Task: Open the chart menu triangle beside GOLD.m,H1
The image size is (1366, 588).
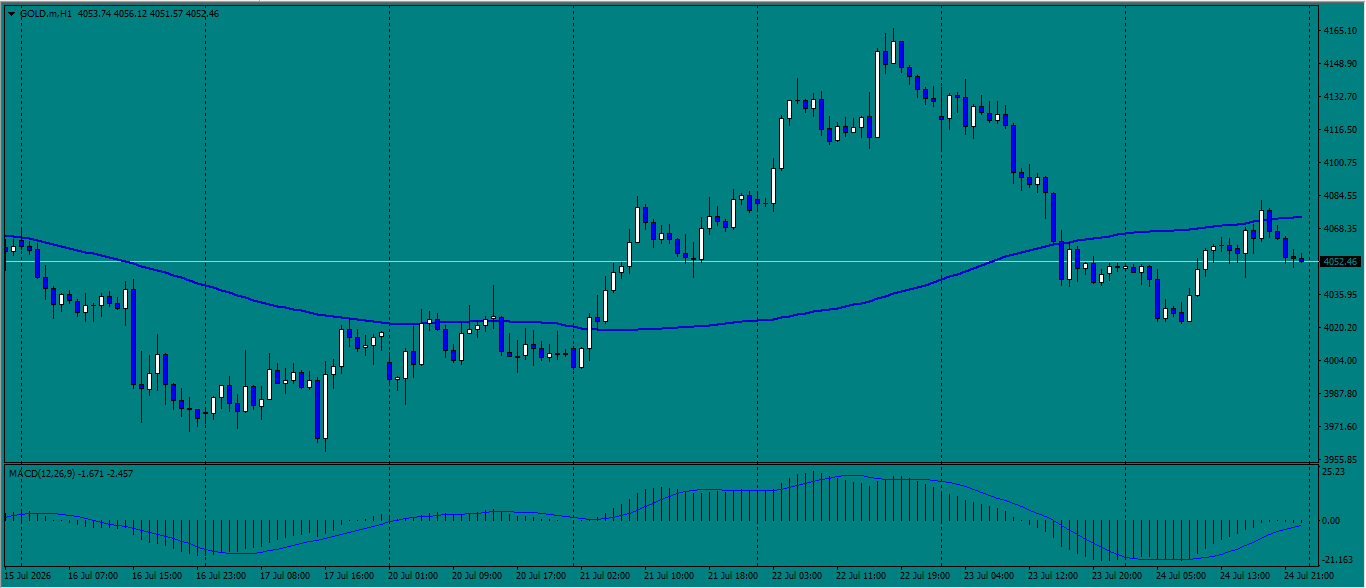Action: click(11, 14)
